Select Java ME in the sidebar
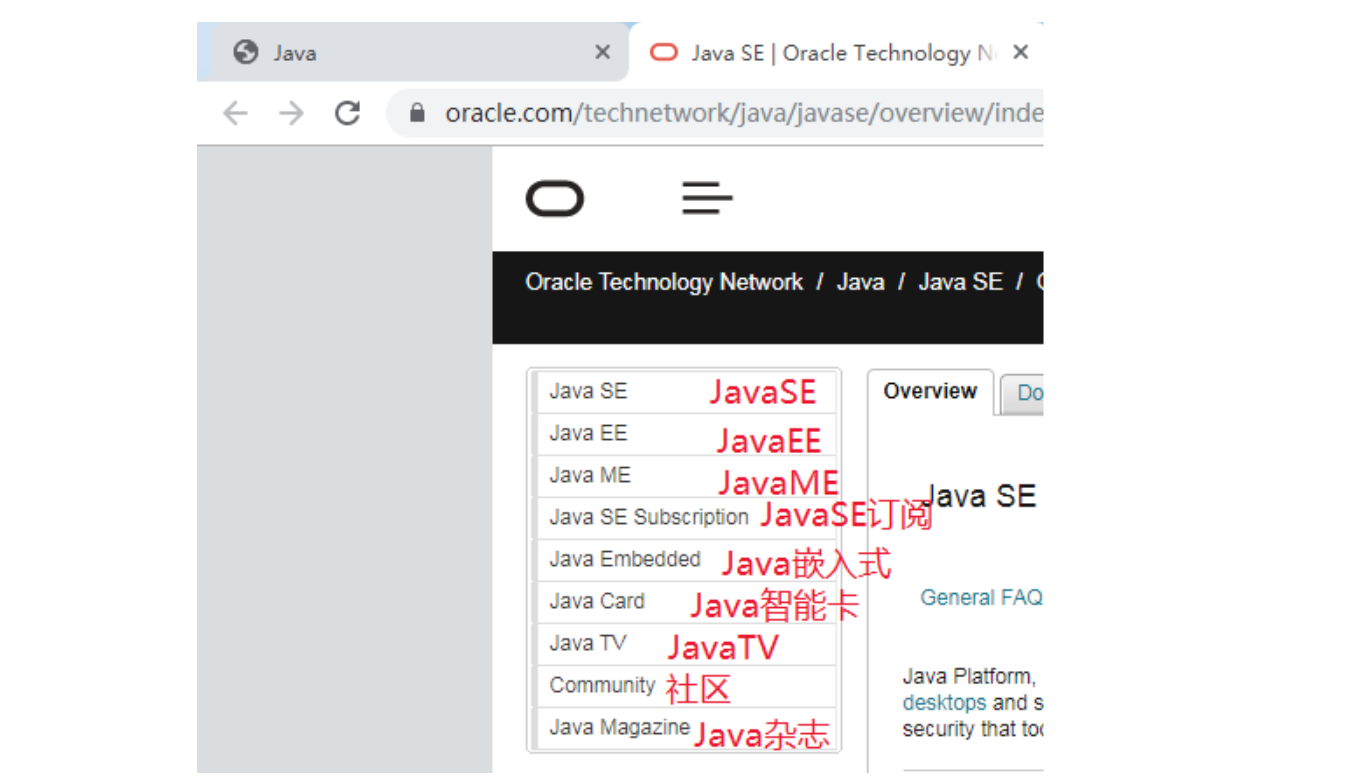Viewport: 1362px width, 782px height. 686,475
